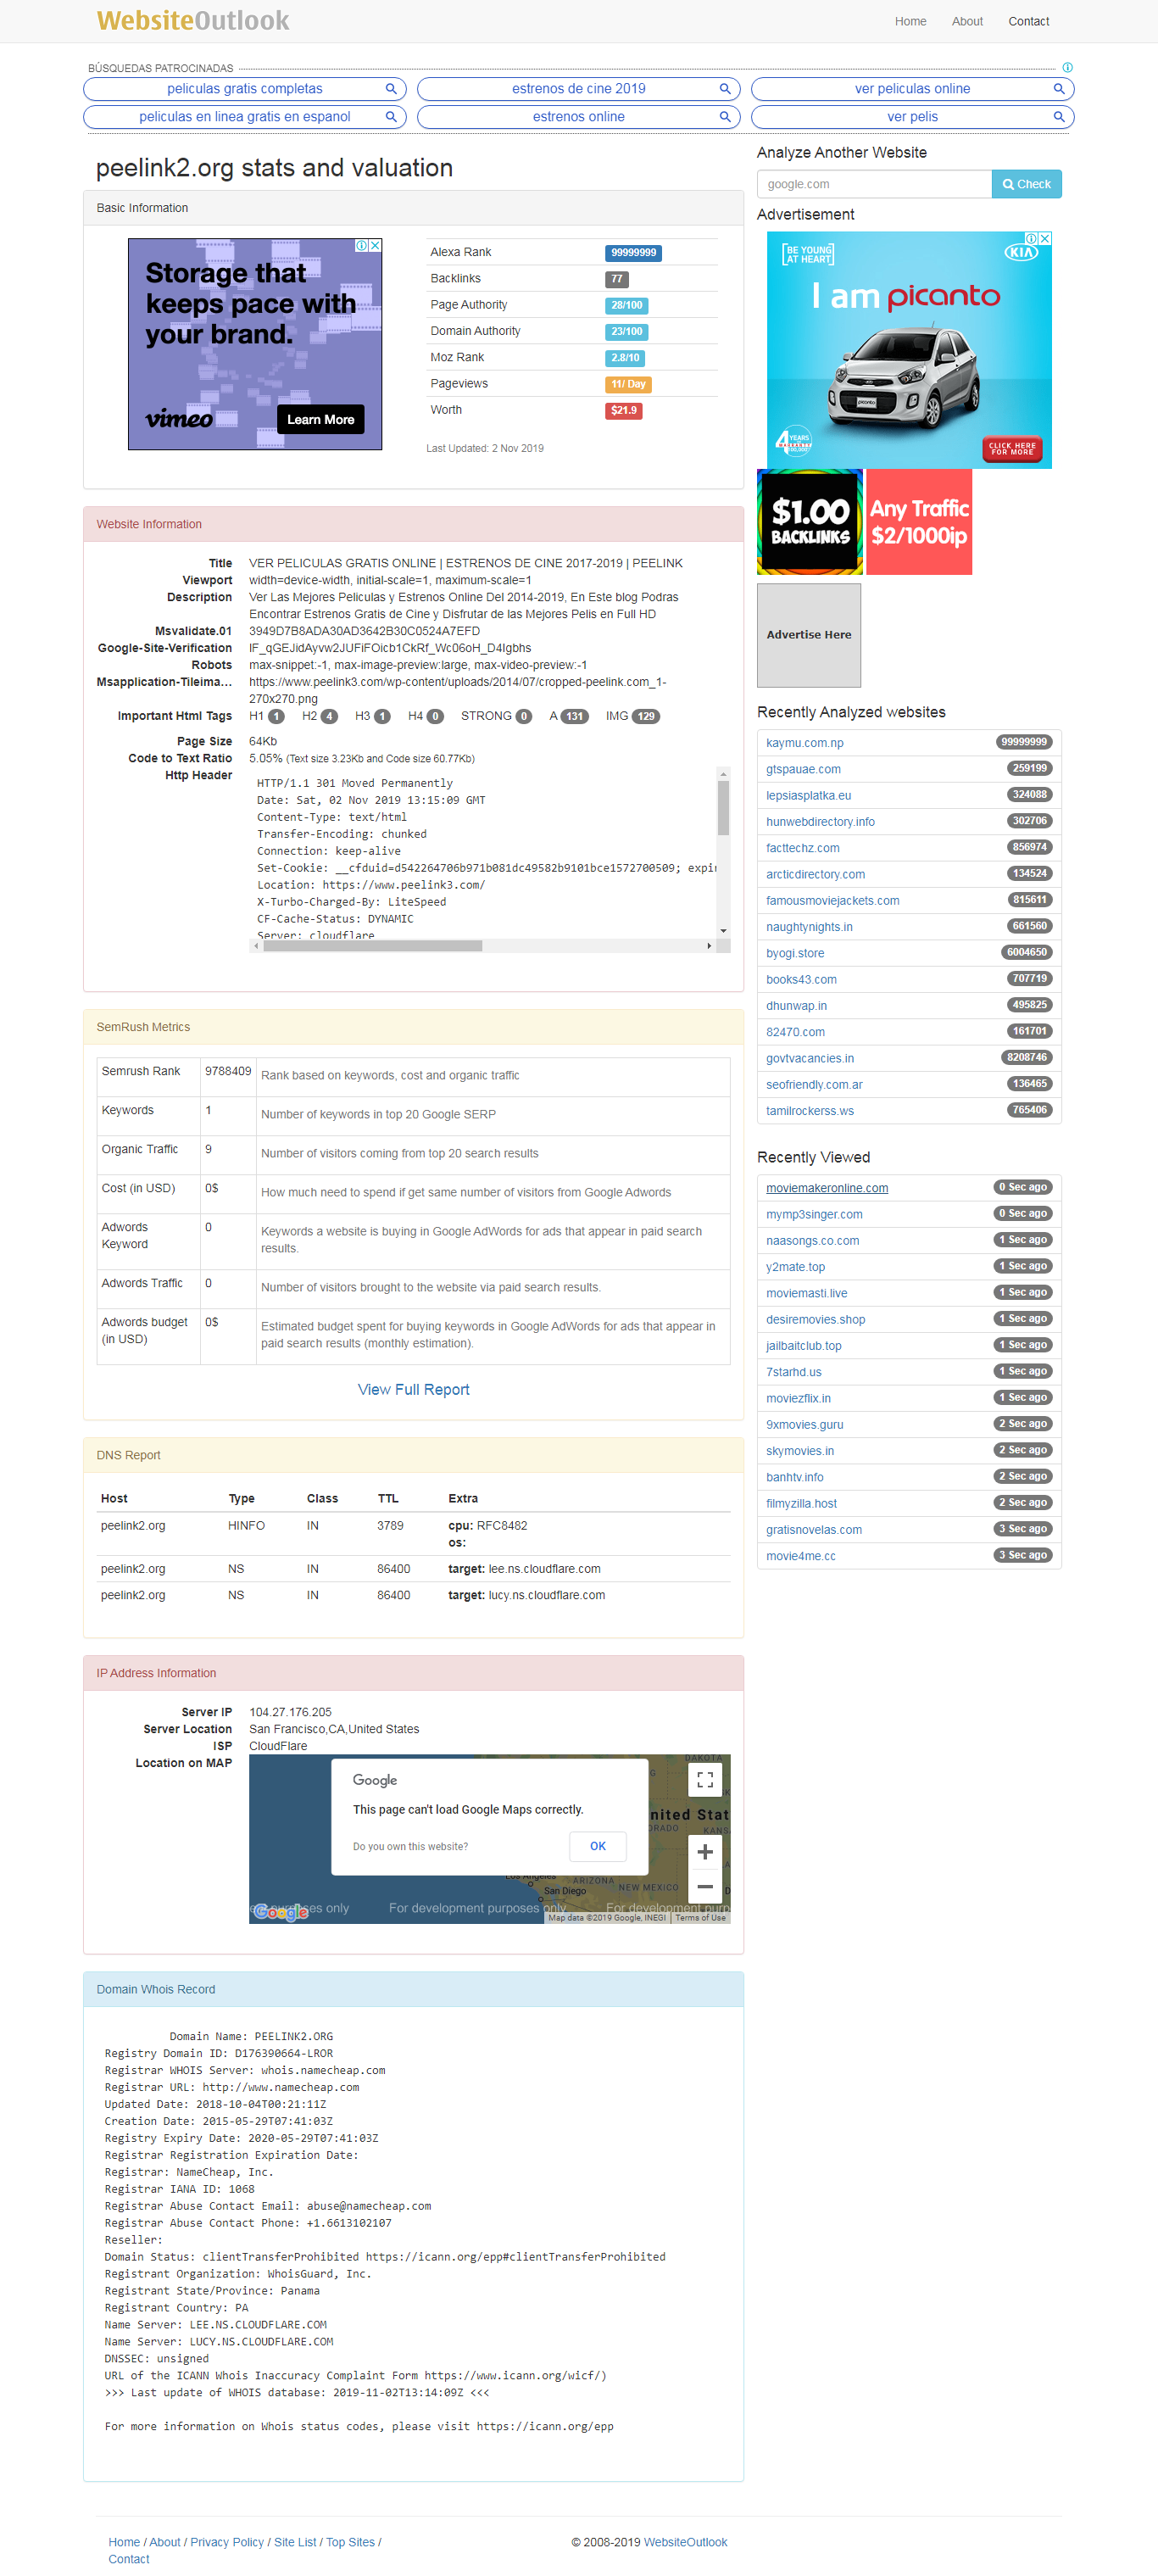This screenshot has height=2576, width=1158.
Task: Click the Advertise Here box
Action: [809, 635]
